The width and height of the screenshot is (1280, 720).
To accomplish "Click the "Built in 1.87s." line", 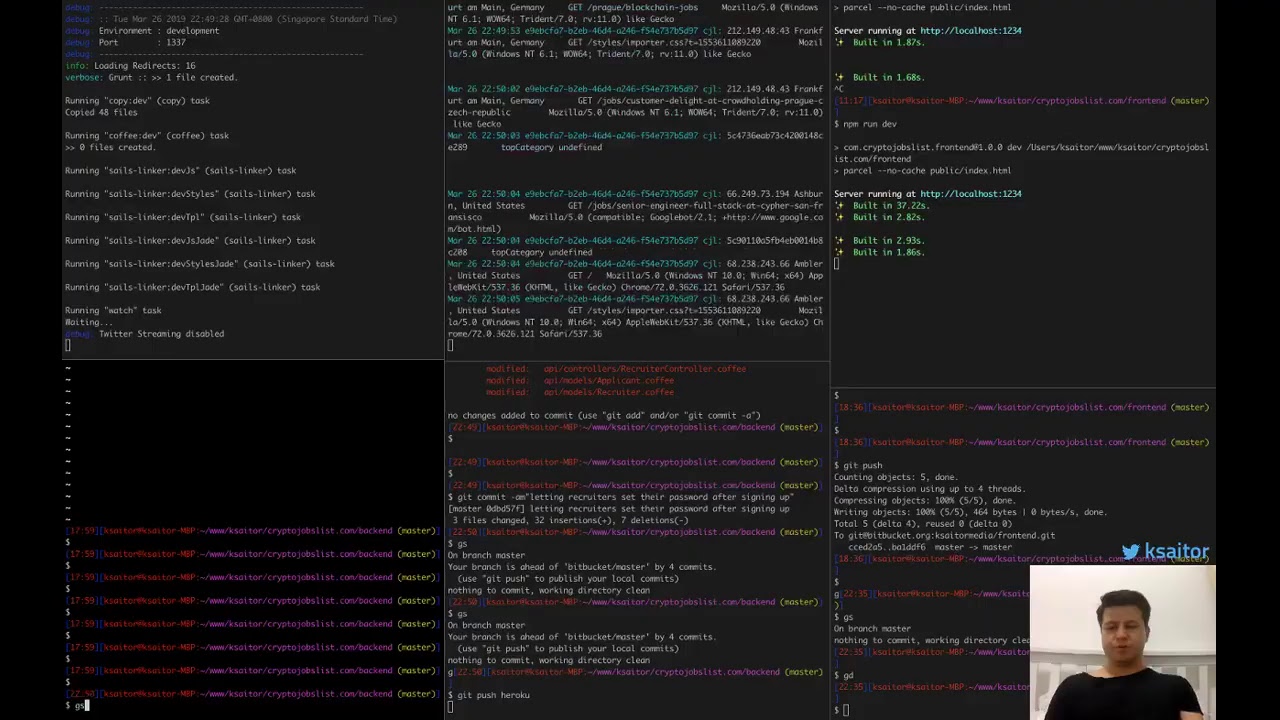I will point(879,43).
